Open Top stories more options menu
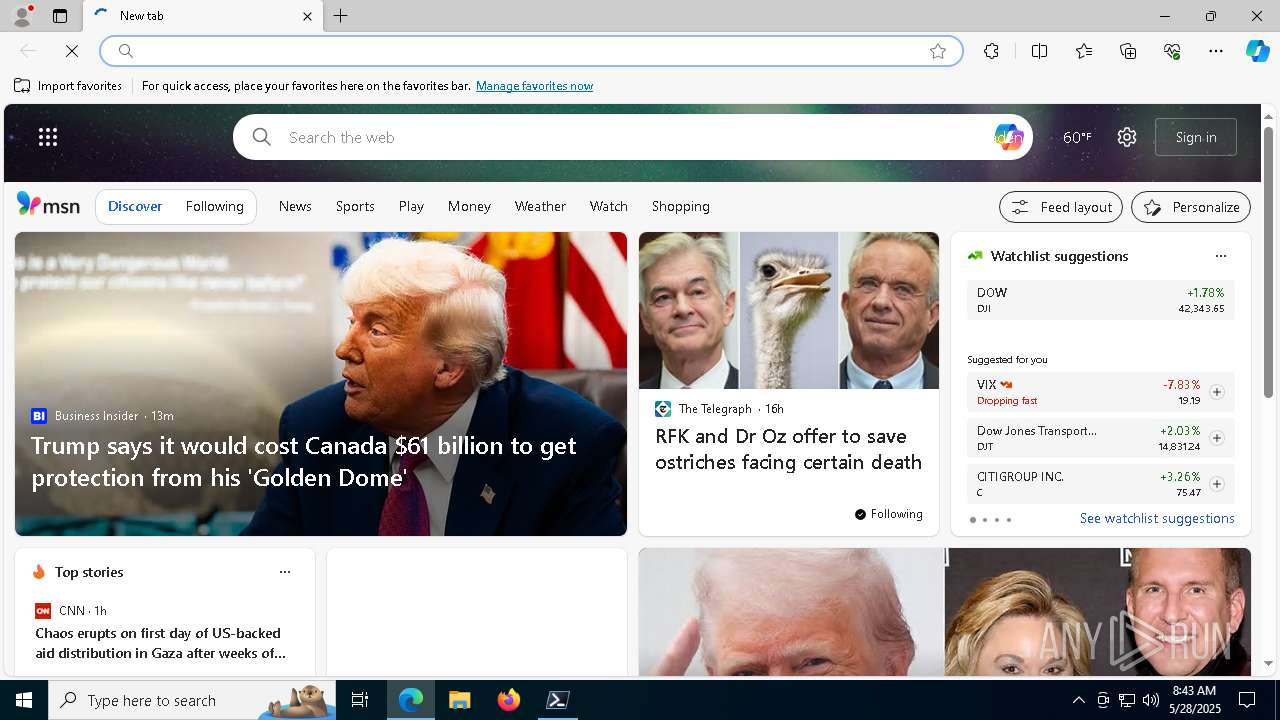 [x=284, y=572]
